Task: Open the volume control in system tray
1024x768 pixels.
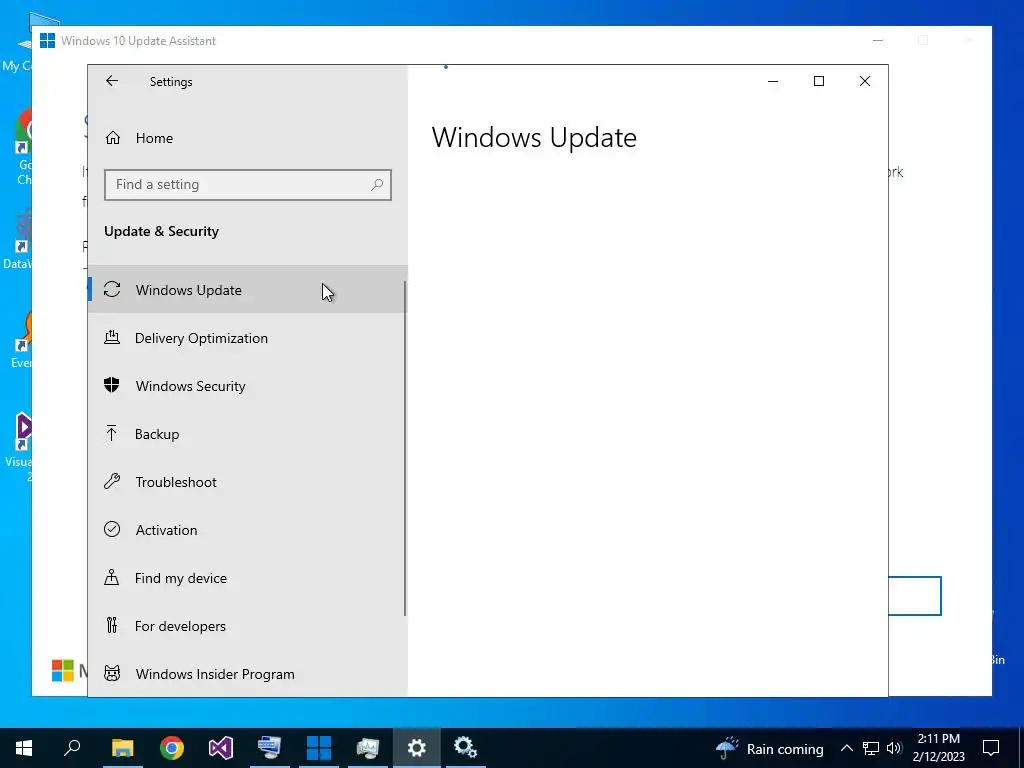Action: click(894, 748)
